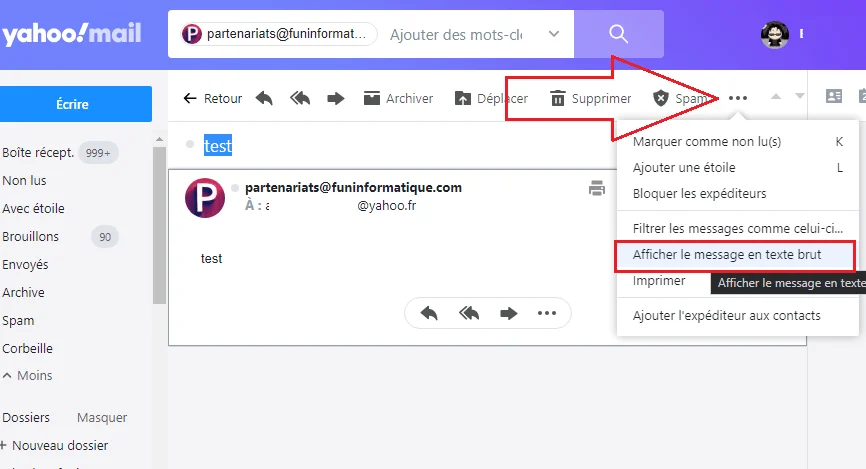Open the Corbeille folder
This screenshot has width=866, height=469.
point(28,348)
